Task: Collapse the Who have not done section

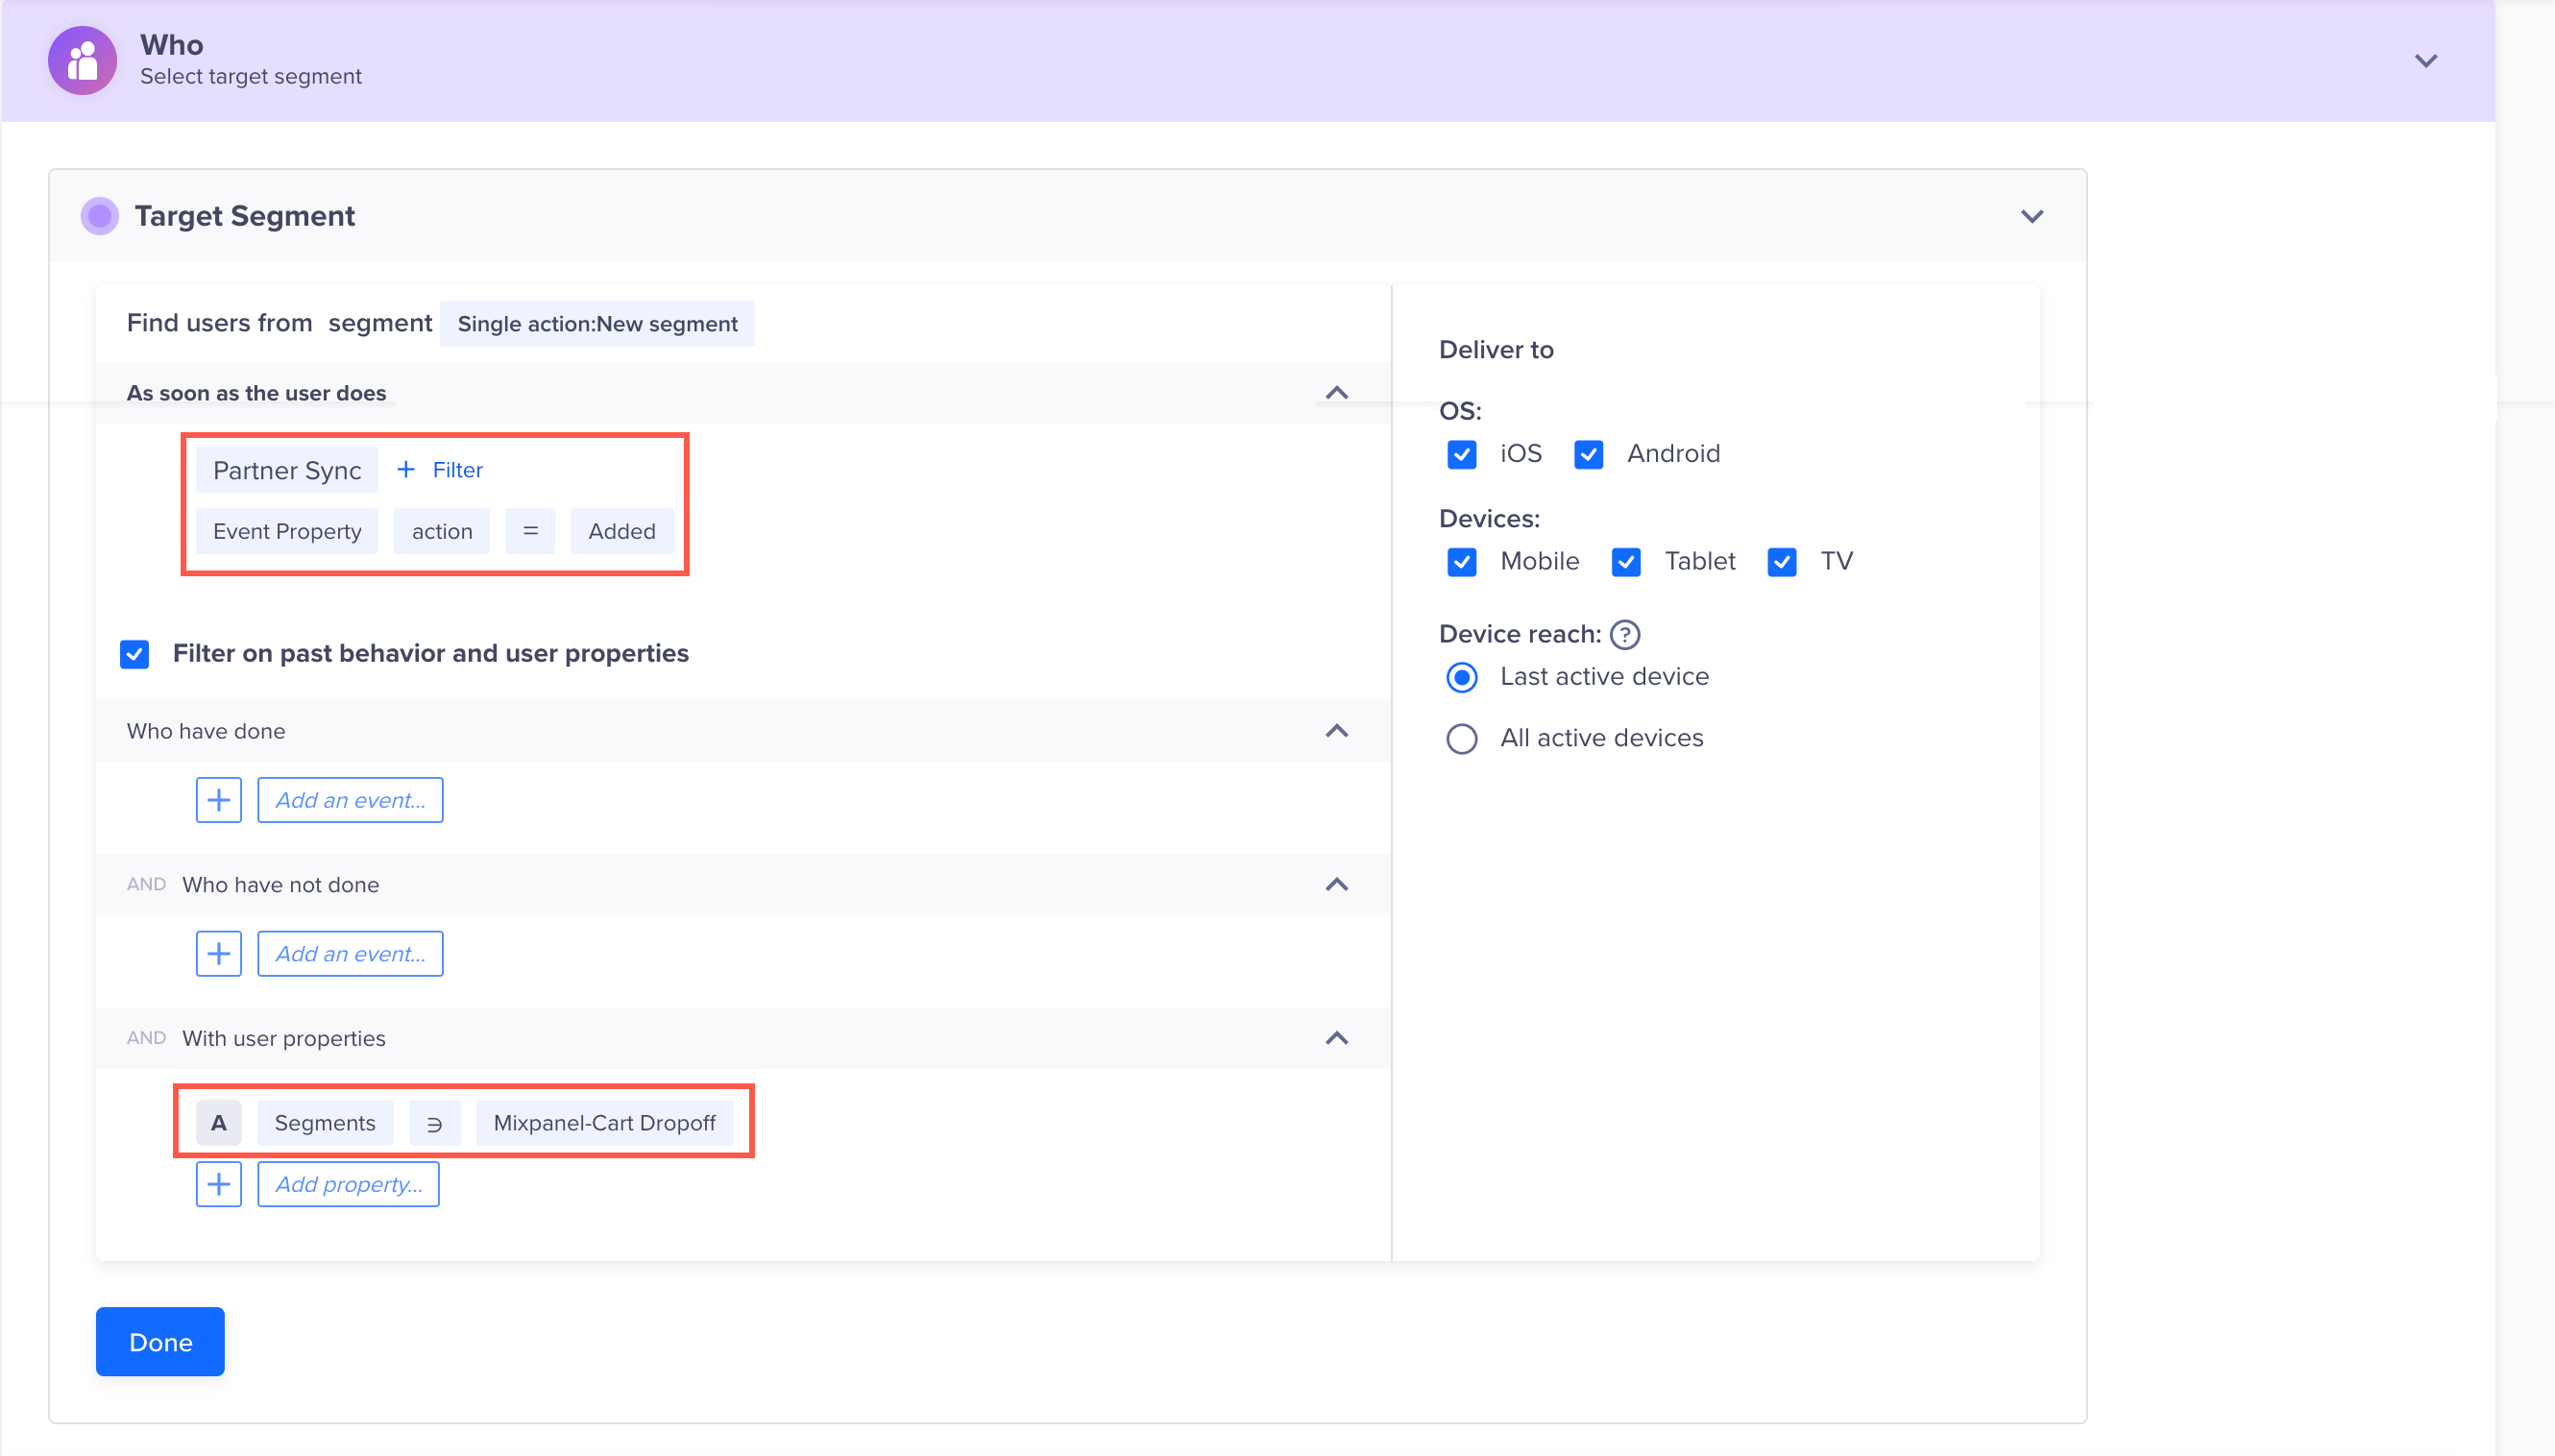Action: 1337,885
